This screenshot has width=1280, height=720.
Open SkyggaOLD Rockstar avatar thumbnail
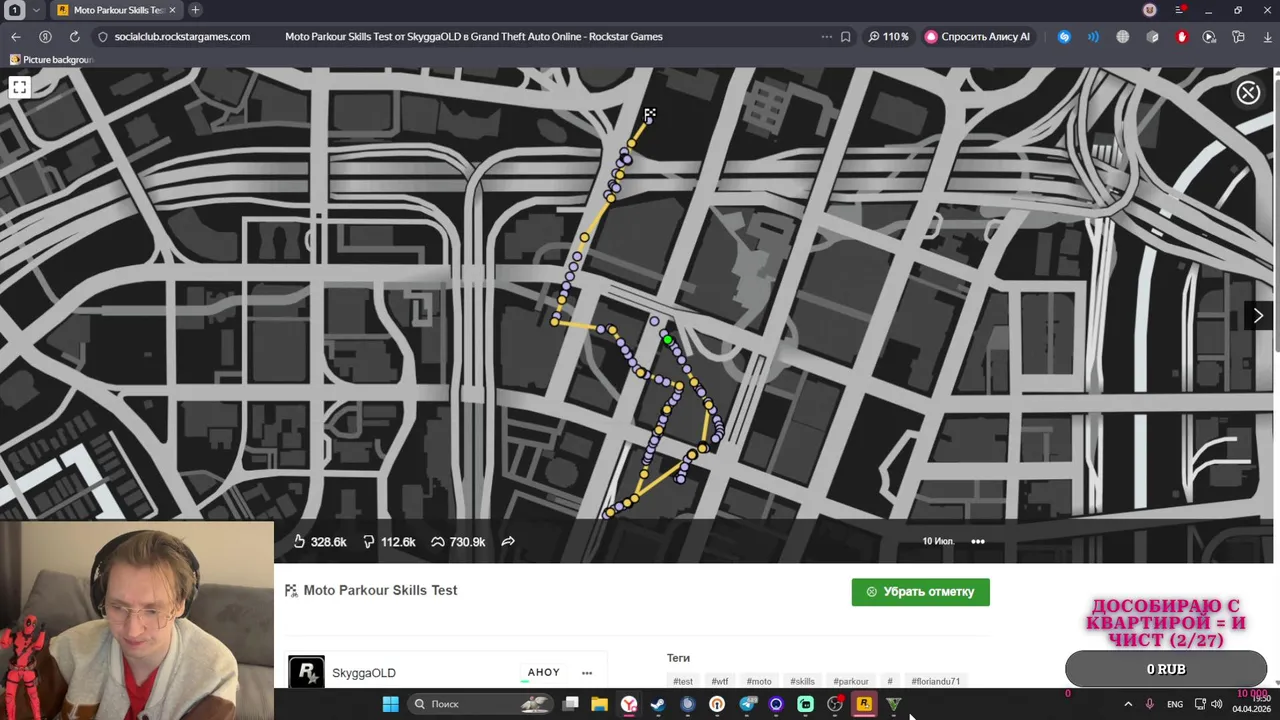[x=307, y=672]
